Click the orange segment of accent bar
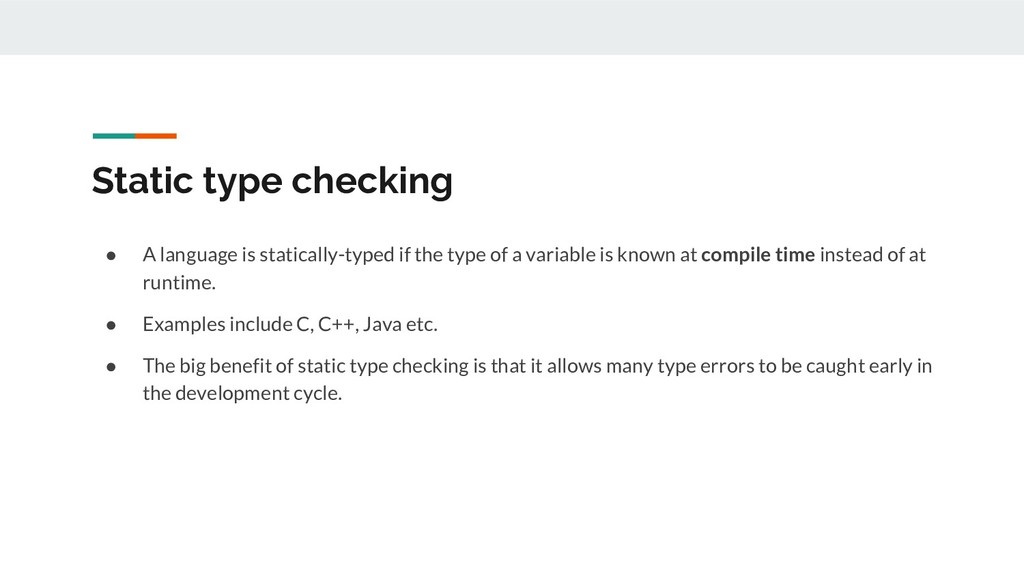 click(156, 135)
